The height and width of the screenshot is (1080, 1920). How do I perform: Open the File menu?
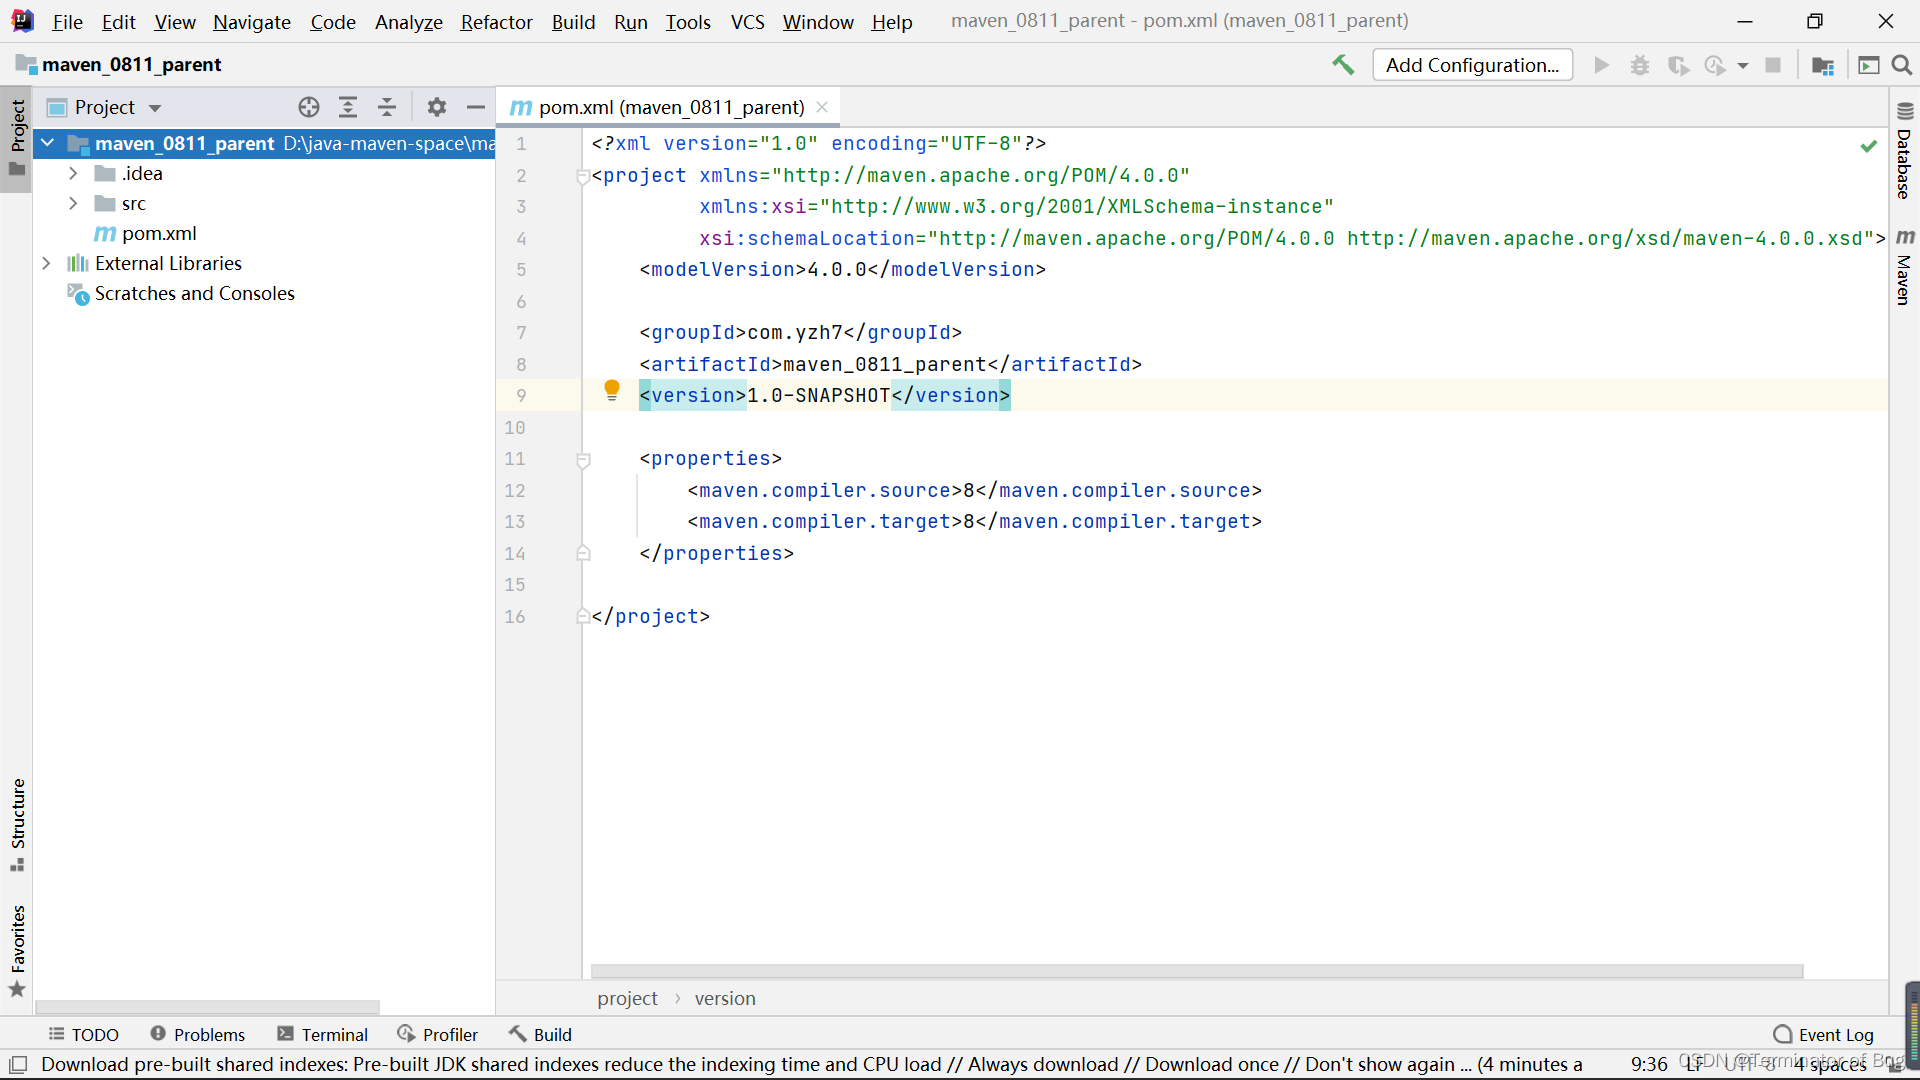point(67,21)
